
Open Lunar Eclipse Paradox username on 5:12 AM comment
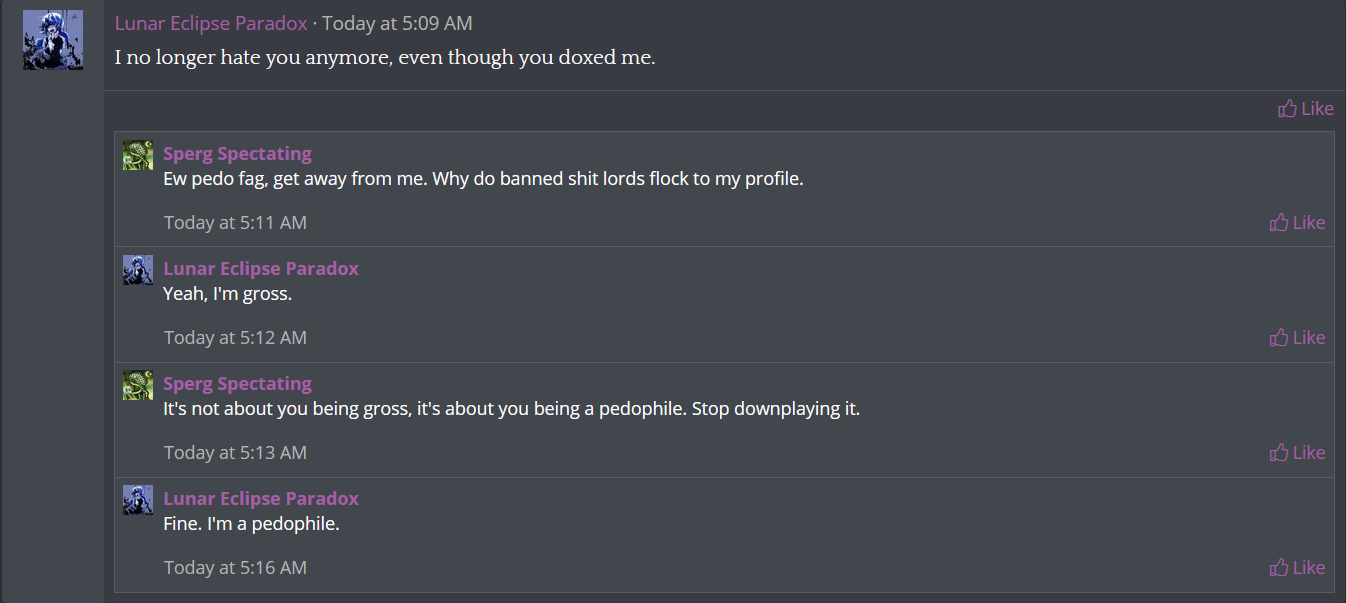(261, 269)
